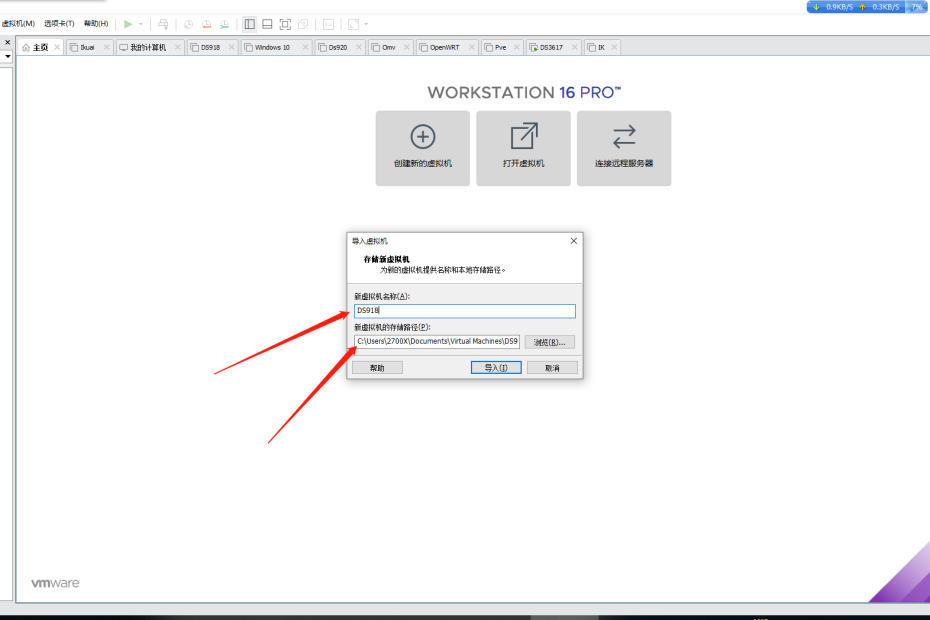Close the DS918 tab
The image size is (930, 620).
coord(231,47)
